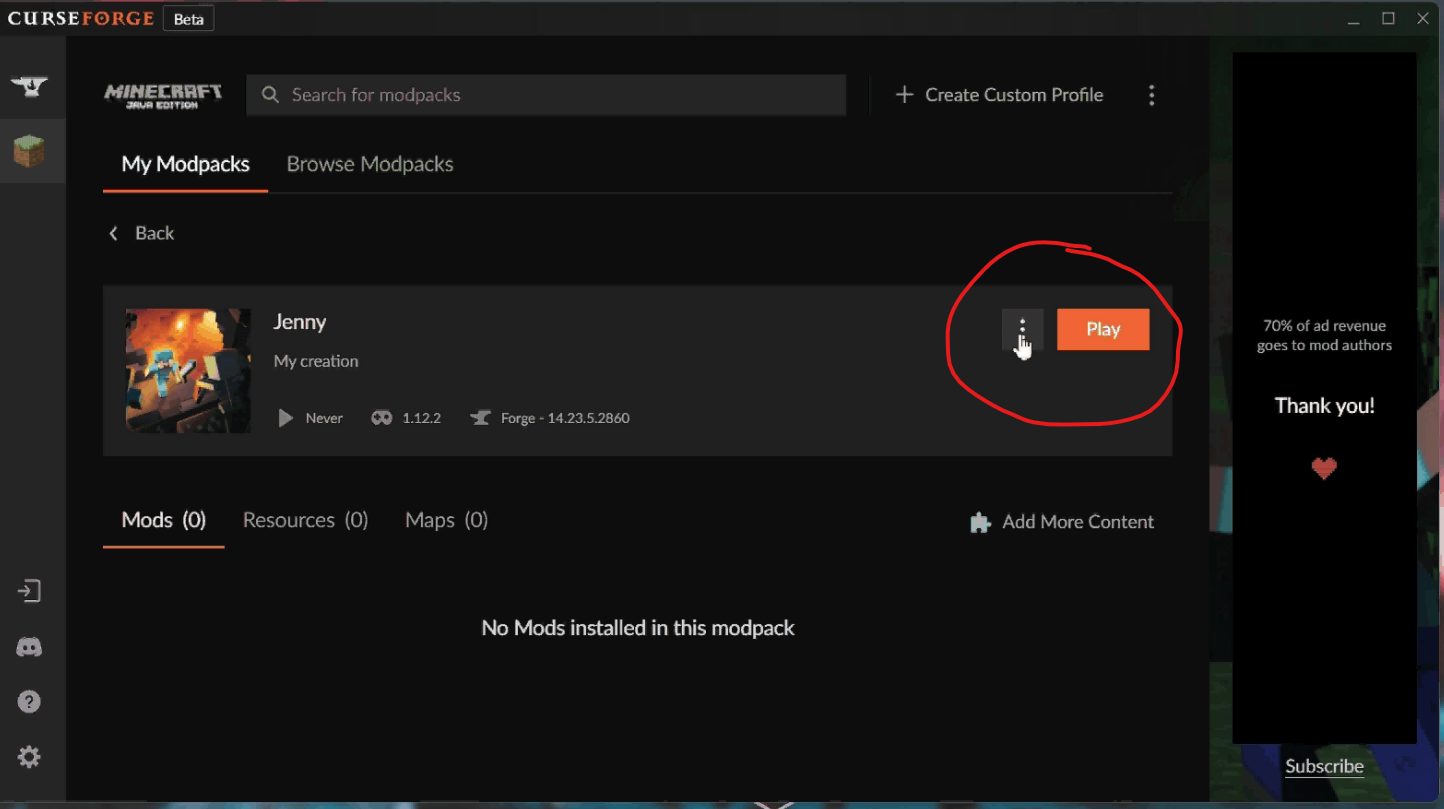
Task: Open the help question mark icon
Action: [x=29, y=702]
